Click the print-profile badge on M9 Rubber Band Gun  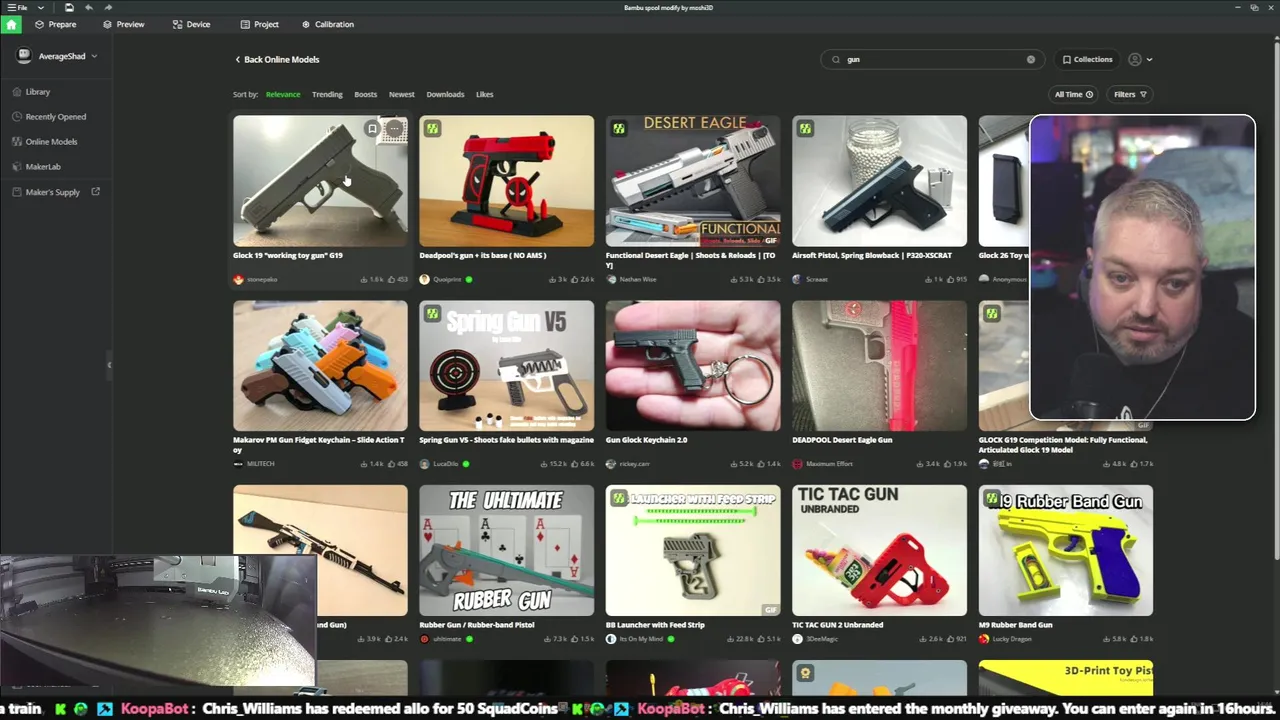991,498
